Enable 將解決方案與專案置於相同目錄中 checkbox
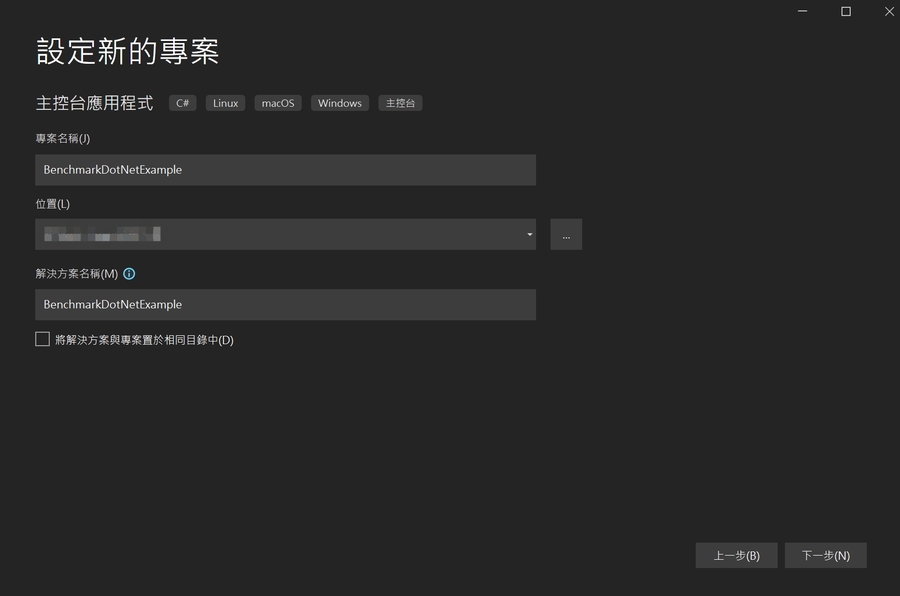900x596 pixels. (43, 340)
